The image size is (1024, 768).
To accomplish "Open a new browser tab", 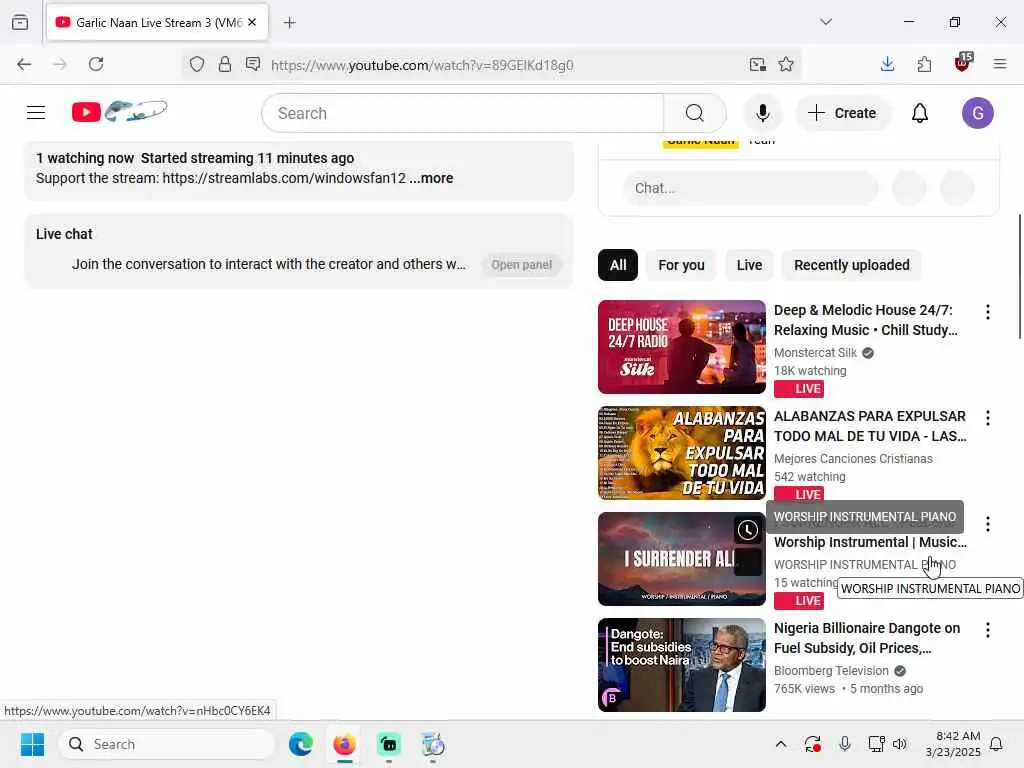I will (x=289, y=23).
